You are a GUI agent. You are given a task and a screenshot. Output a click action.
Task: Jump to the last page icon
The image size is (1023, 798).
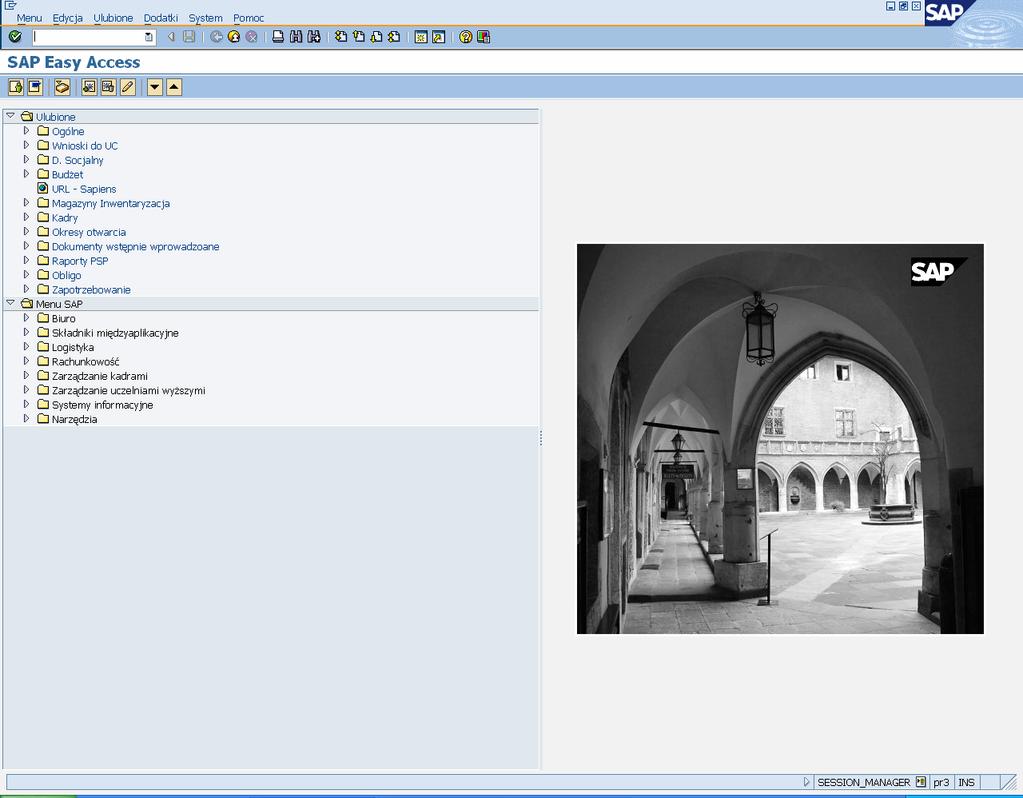click(x=394, y=37)
